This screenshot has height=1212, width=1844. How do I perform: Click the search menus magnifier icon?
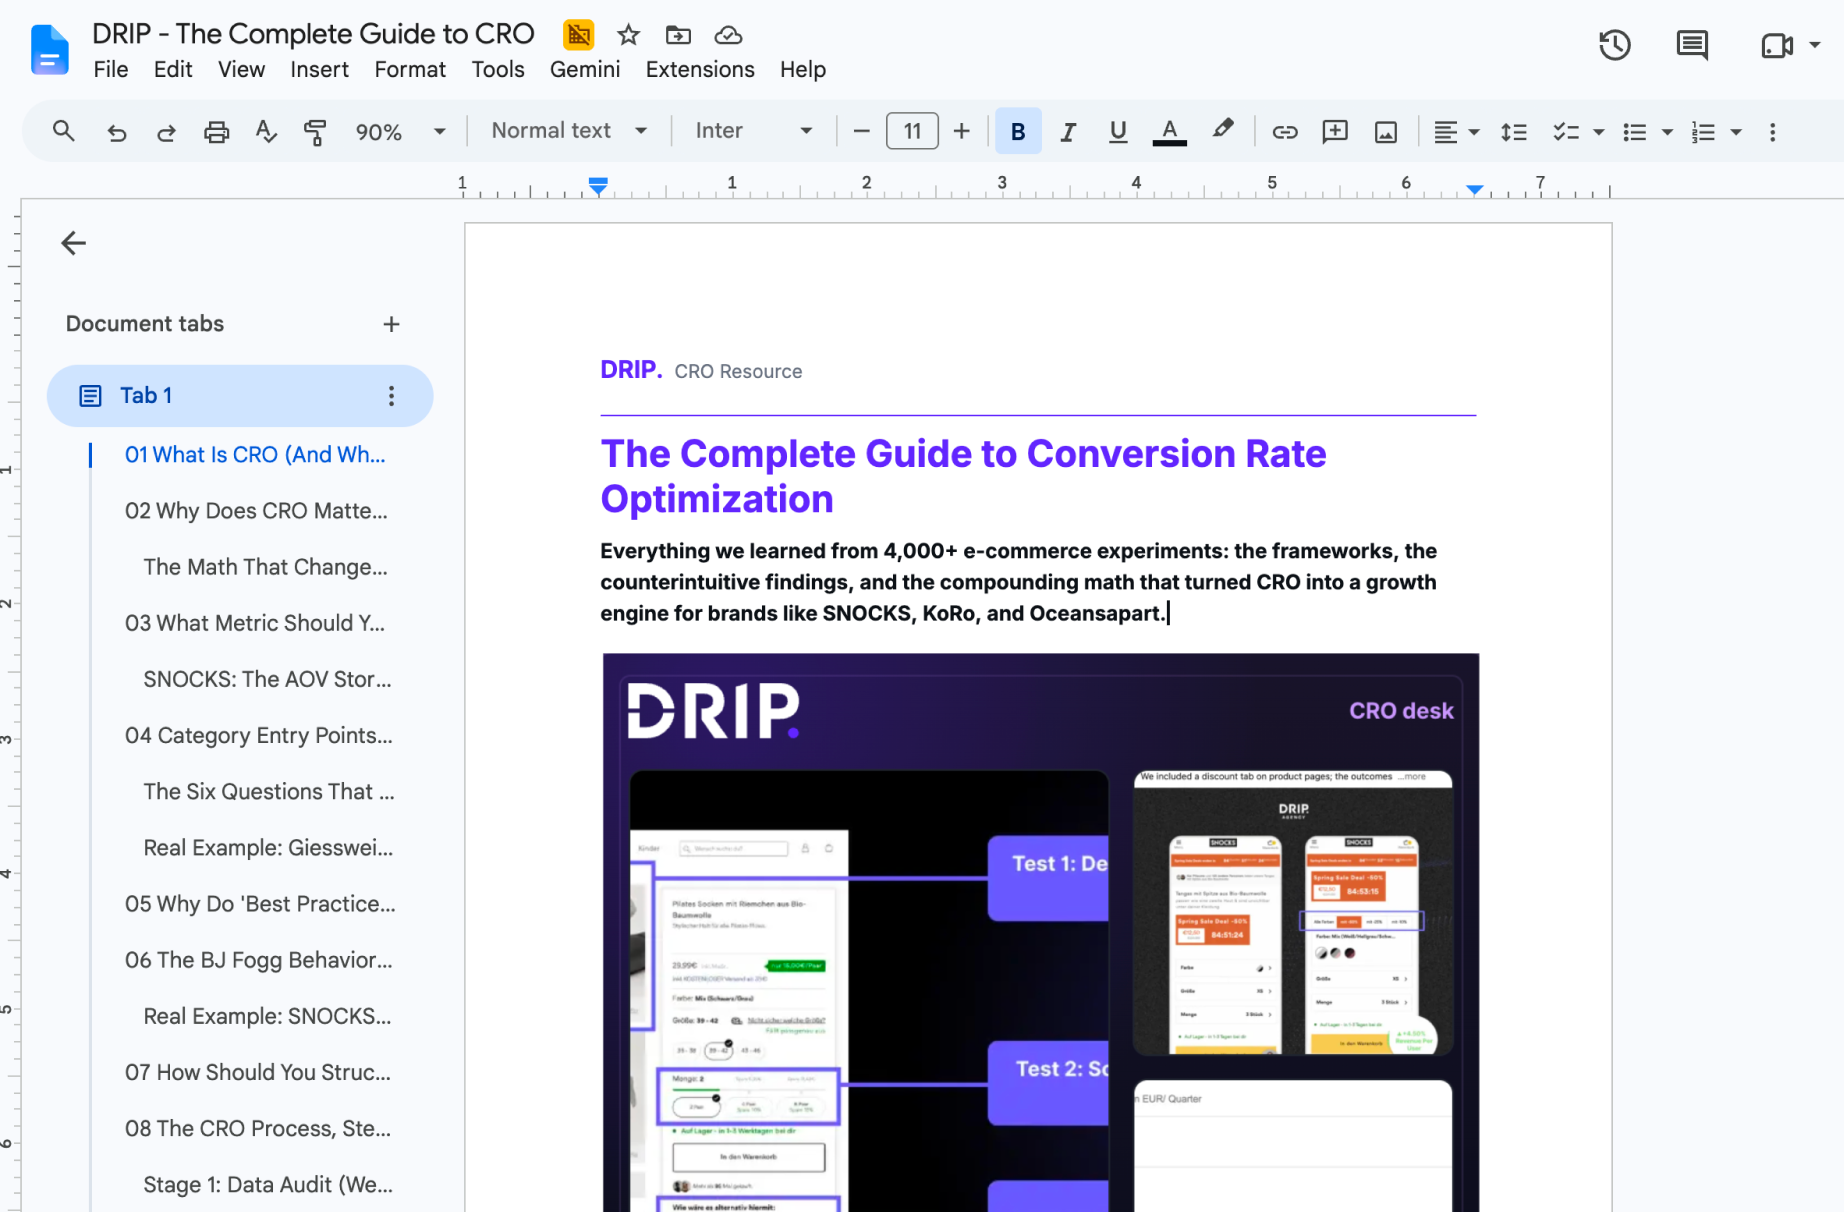[64, 131]
